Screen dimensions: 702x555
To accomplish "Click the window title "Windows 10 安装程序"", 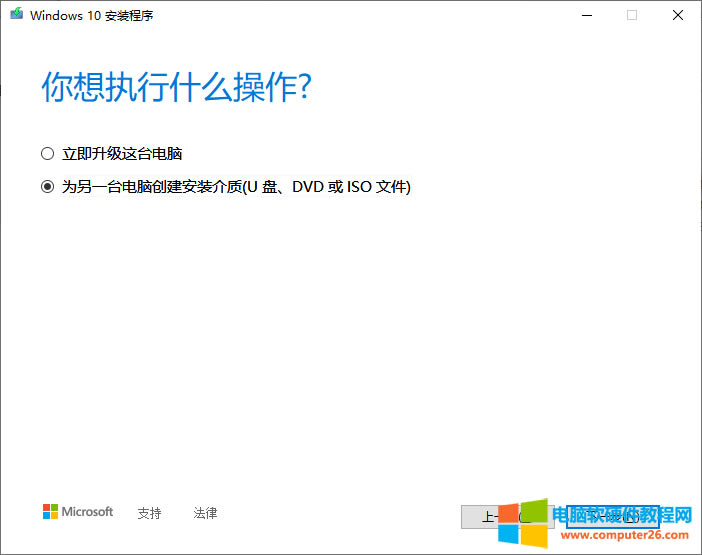I will click(92, 16).
